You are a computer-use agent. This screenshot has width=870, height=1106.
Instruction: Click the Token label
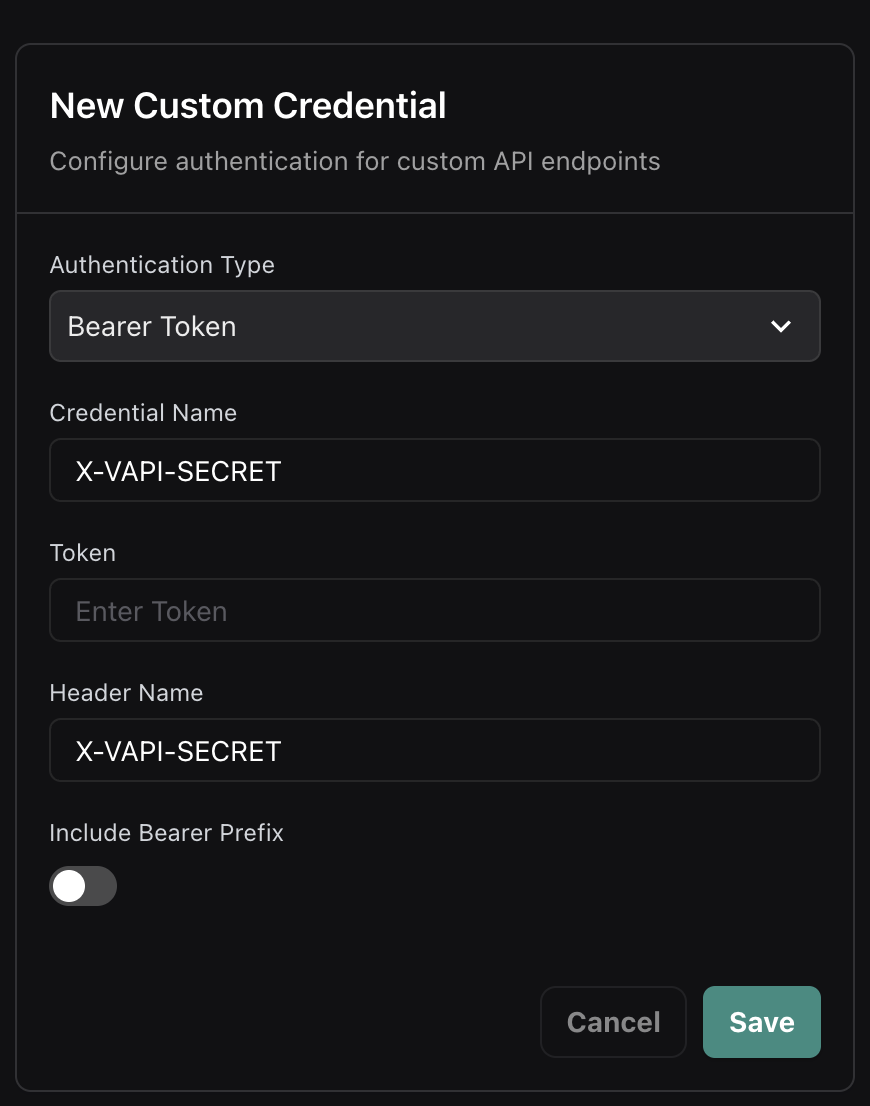coord(82,553)
